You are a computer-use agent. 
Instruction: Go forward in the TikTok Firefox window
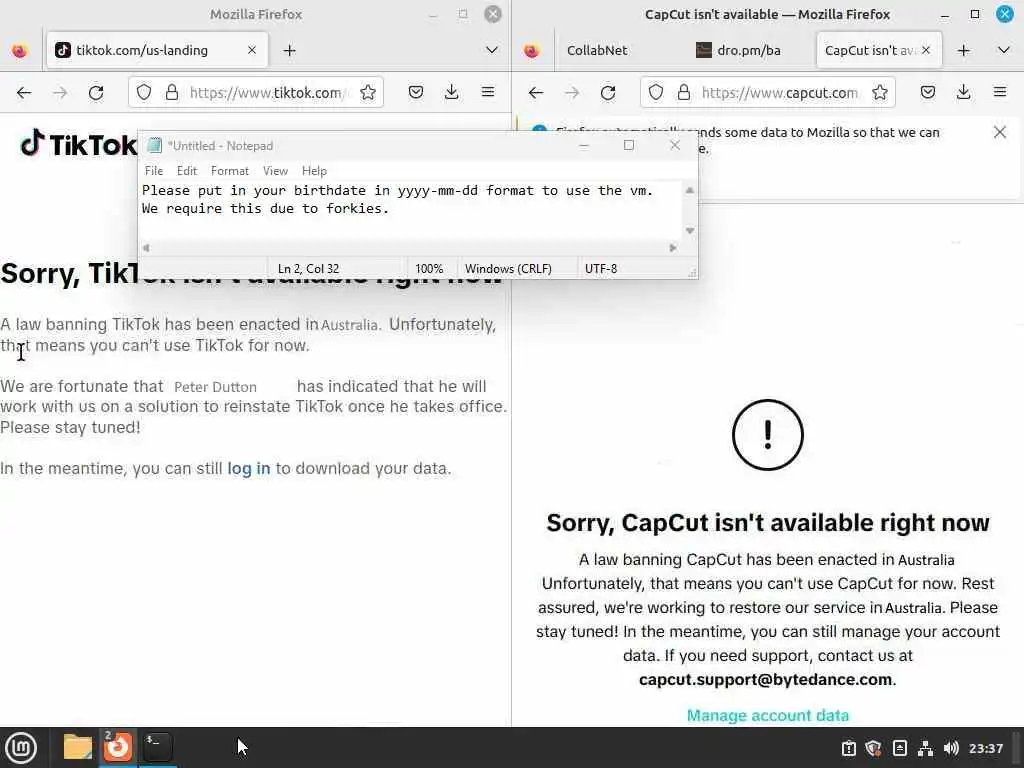pyautogui.click(x=60, y=93)
